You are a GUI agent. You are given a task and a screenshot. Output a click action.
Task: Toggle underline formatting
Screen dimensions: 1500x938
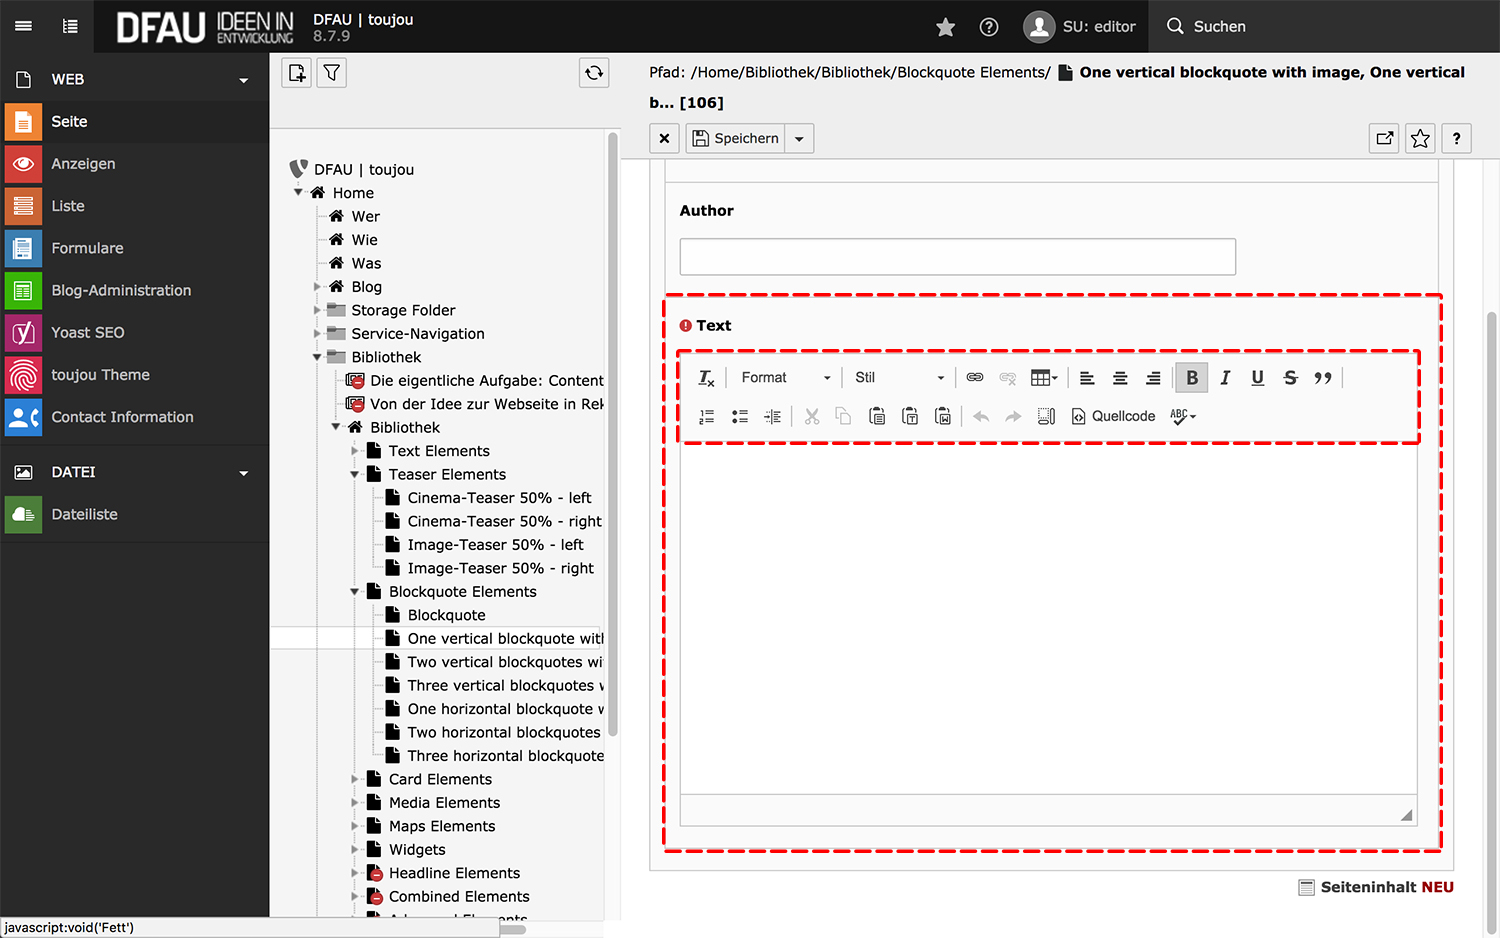tap(1258, 378)
